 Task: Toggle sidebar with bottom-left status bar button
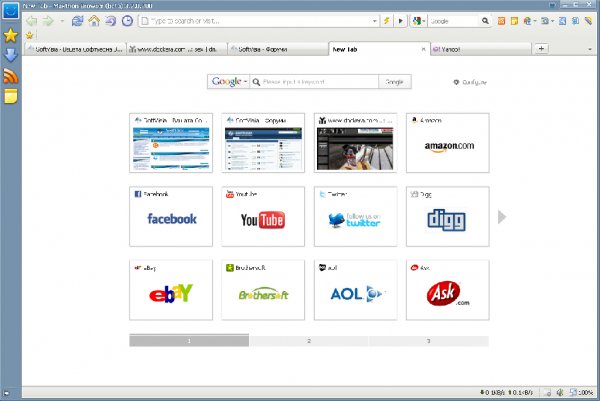coord(7,393)
